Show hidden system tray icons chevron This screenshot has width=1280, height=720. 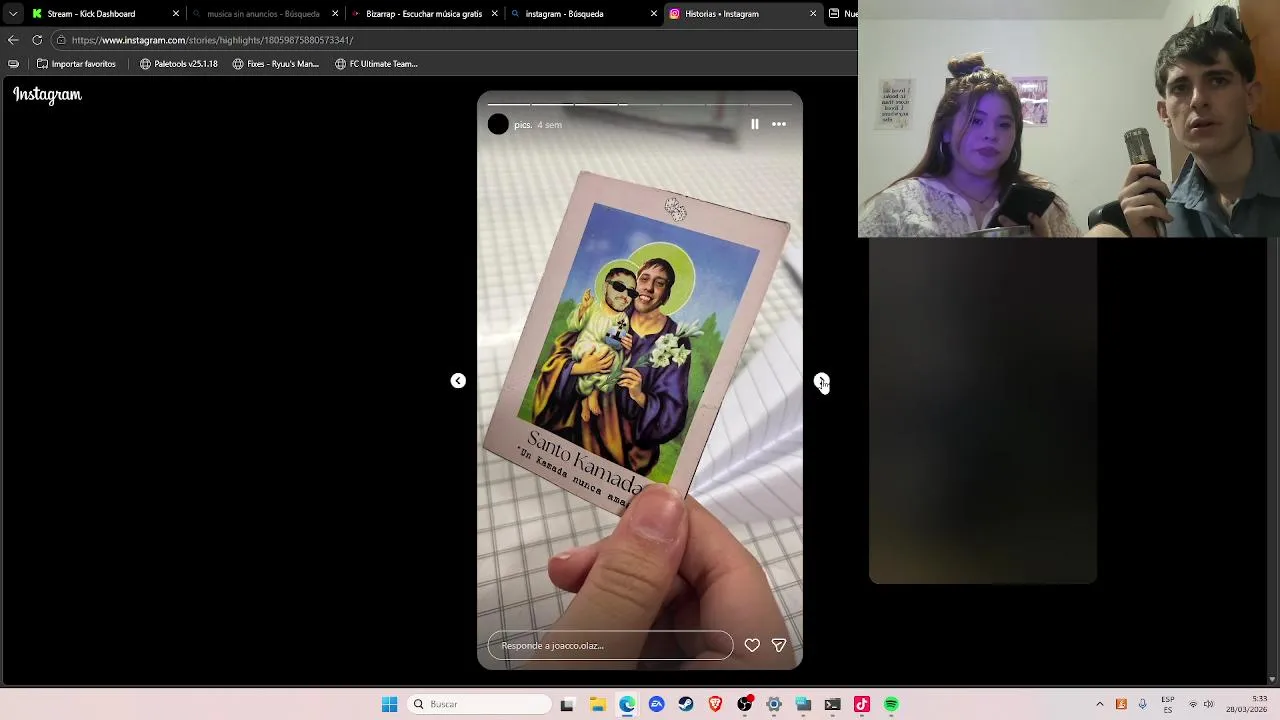pyautogui.click(x=1100, y=704)
